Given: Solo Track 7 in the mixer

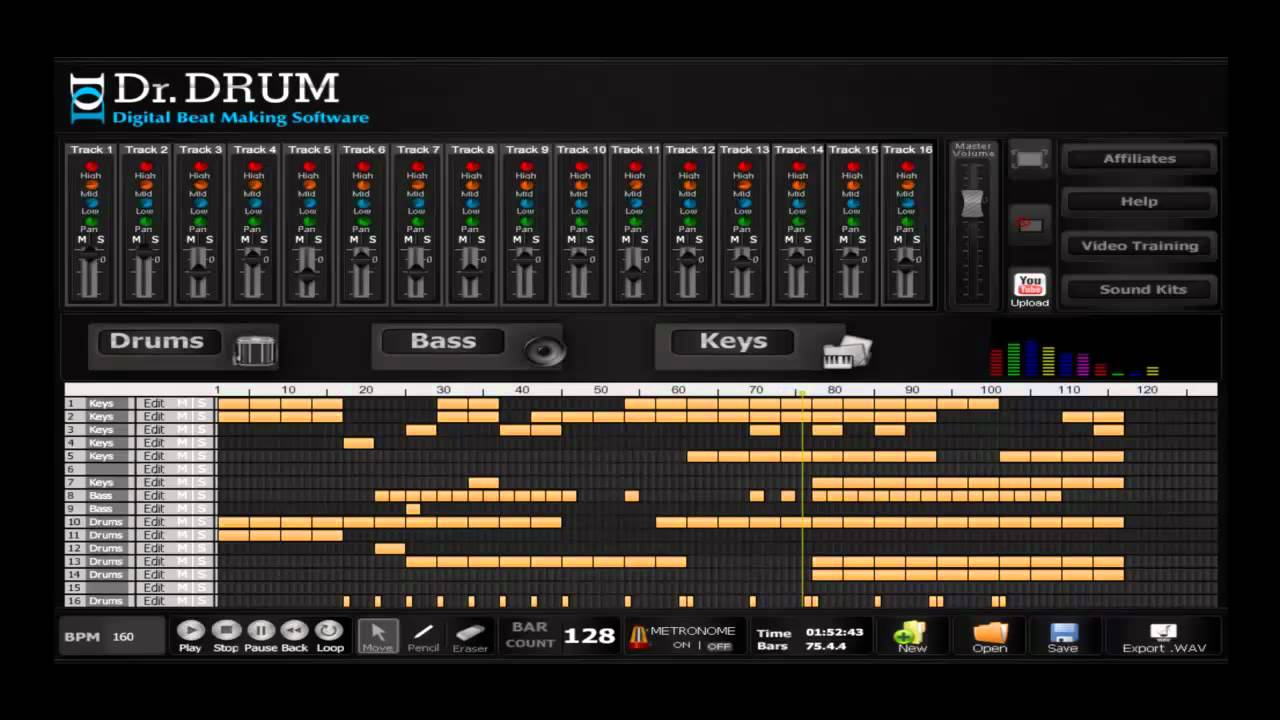Looking at the screenshot, I should (426, 240).
